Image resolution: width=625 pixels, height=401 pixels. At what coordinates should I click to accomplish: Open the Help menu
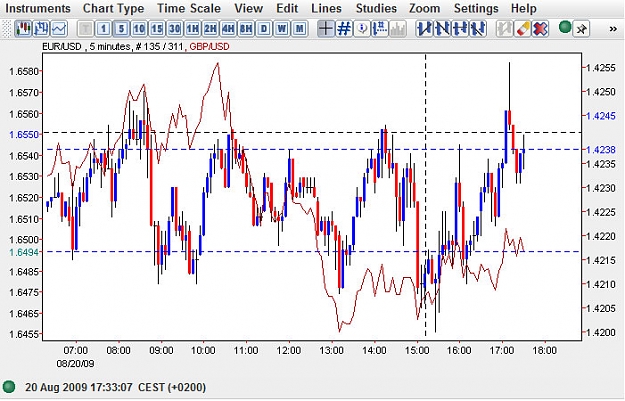524,8
